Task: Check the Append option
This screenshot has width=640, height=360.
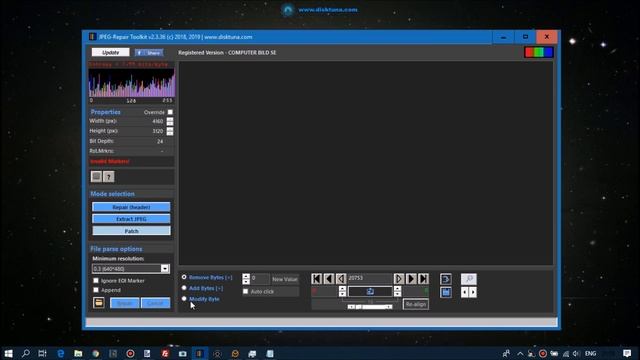Action: tap(96, 290)
